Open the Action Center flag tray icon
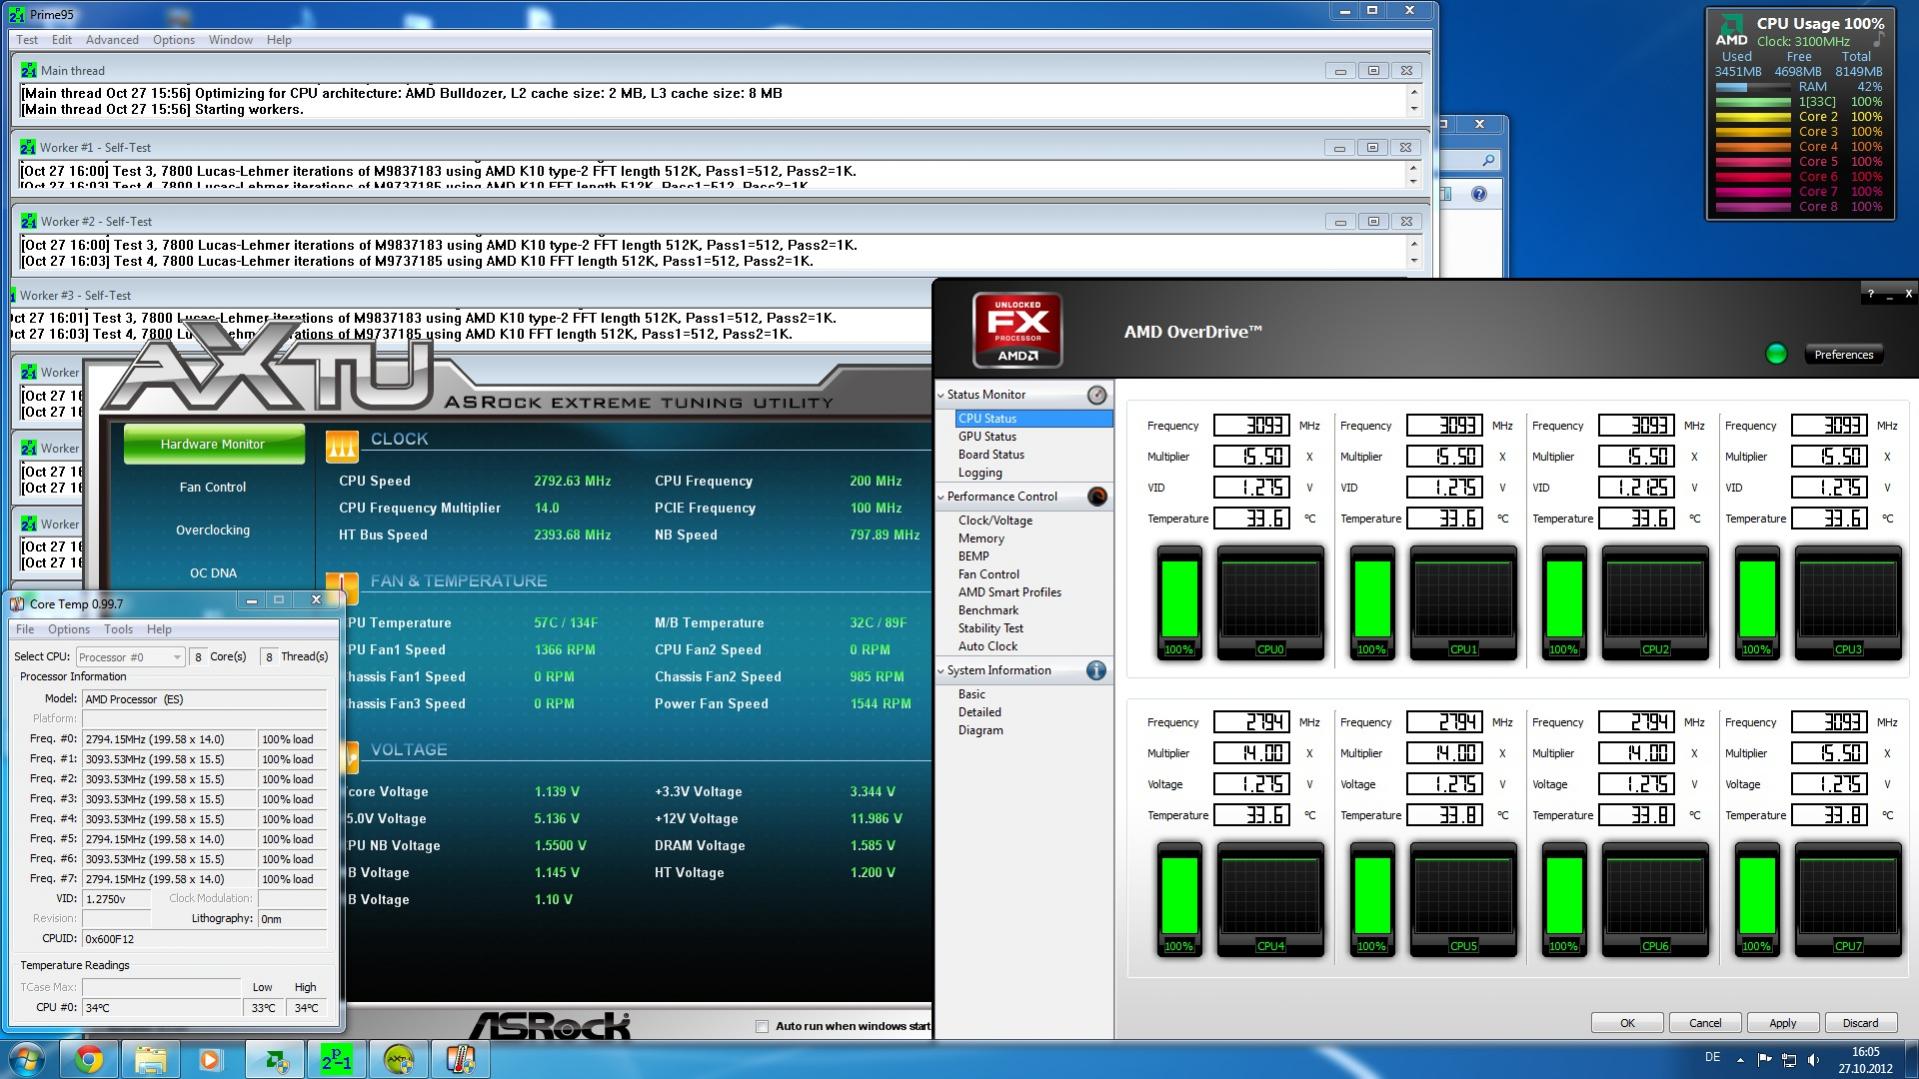The height and width of the screenshot is (1079, 1919). coord(1764,1059)
